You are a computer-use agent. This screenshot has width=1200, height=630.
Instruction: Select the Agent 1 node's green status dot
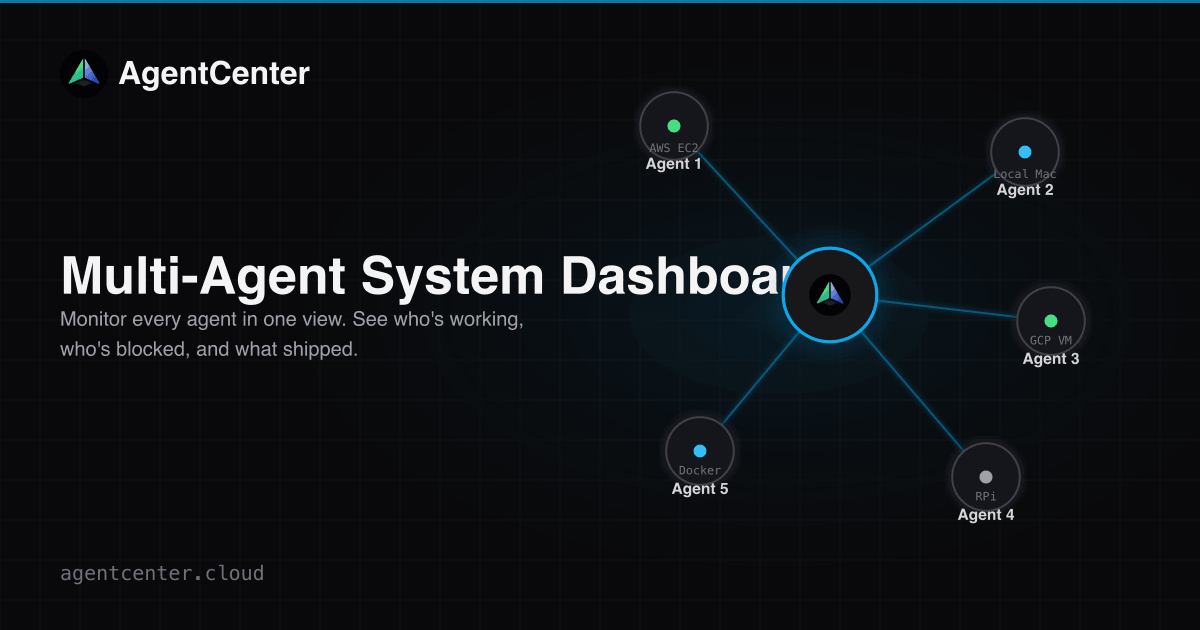coord(674,126)
